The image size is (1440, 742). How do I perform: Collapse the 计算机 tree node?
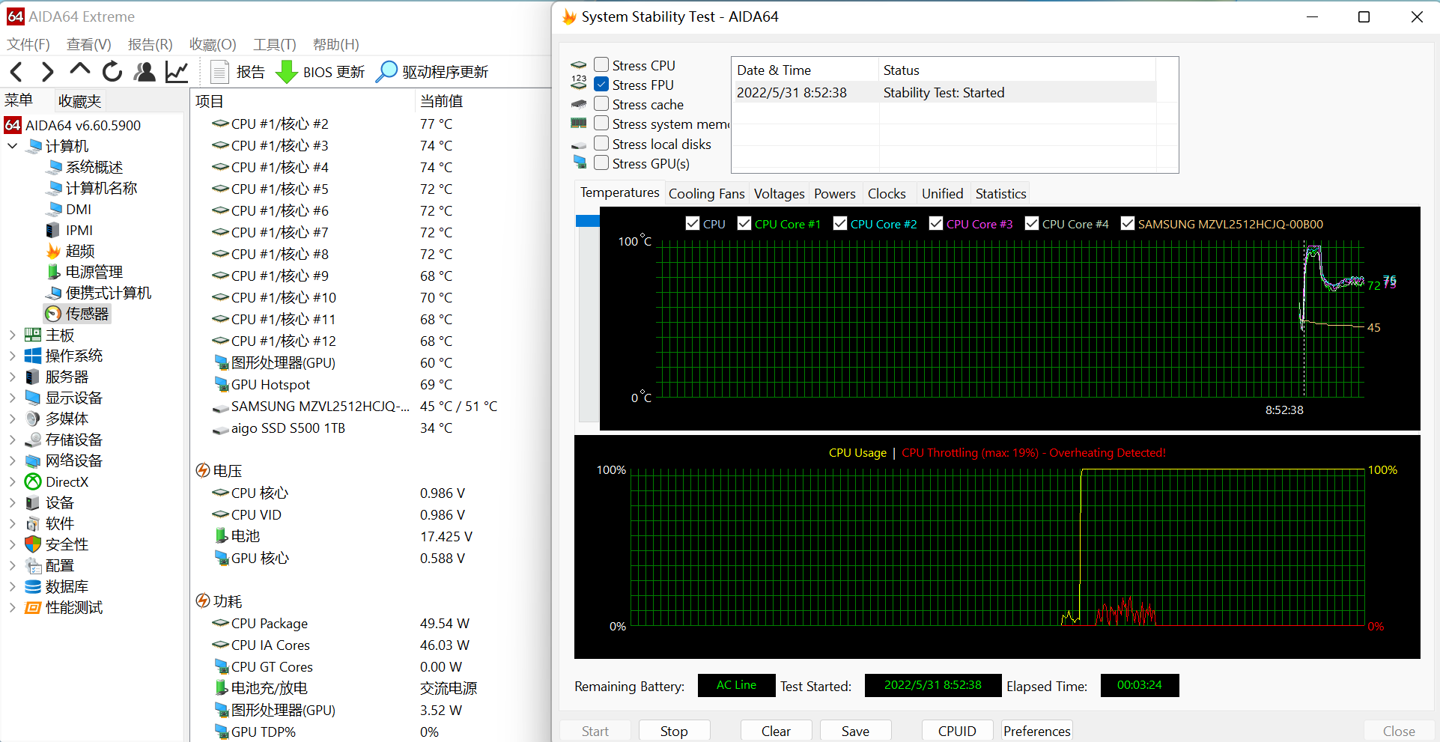12,146
